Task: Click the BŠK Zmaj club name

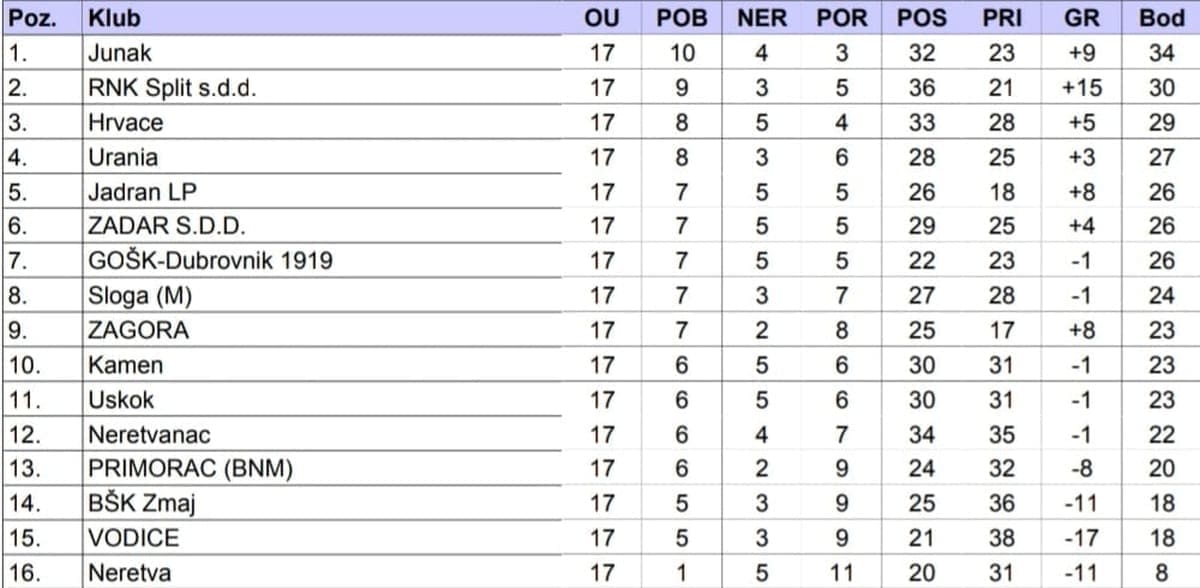Action: 142,503
